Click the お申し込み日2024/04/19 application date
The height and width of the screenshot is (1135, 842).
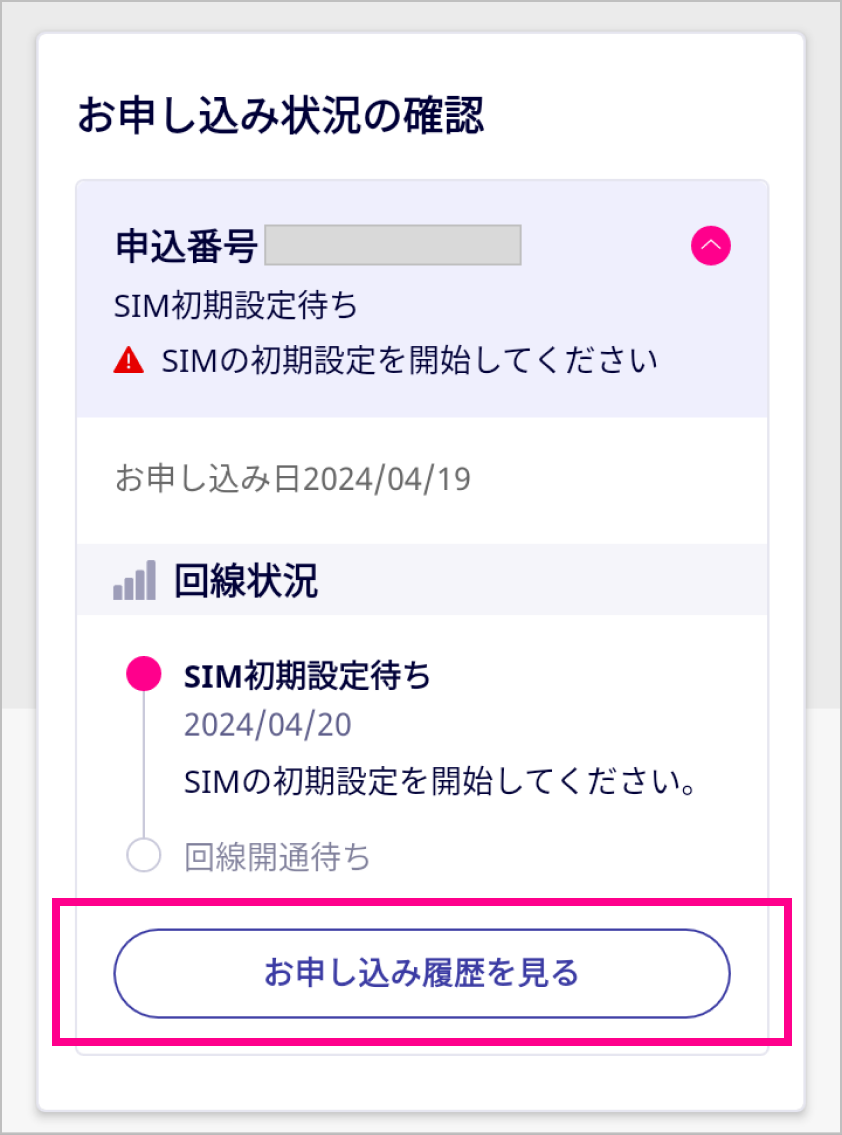[x=293, y=480]
